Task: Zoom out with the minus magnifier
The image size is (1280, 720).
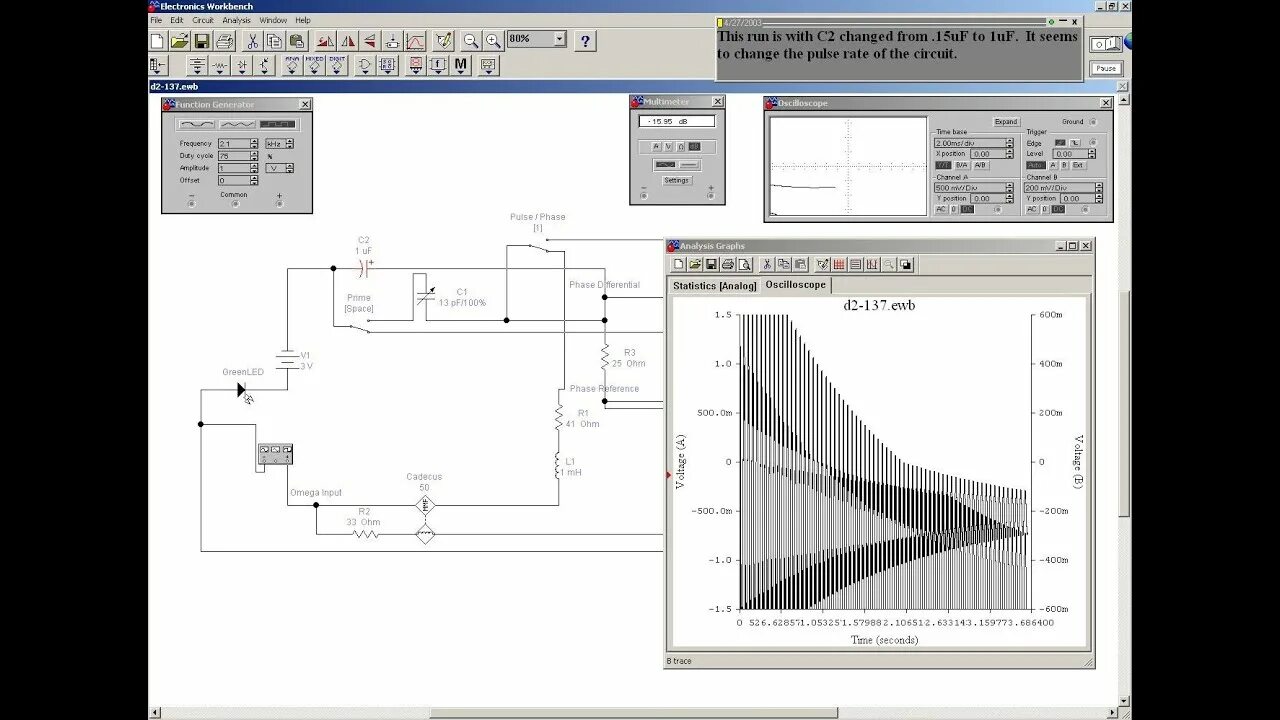Action: click(471, 41)
